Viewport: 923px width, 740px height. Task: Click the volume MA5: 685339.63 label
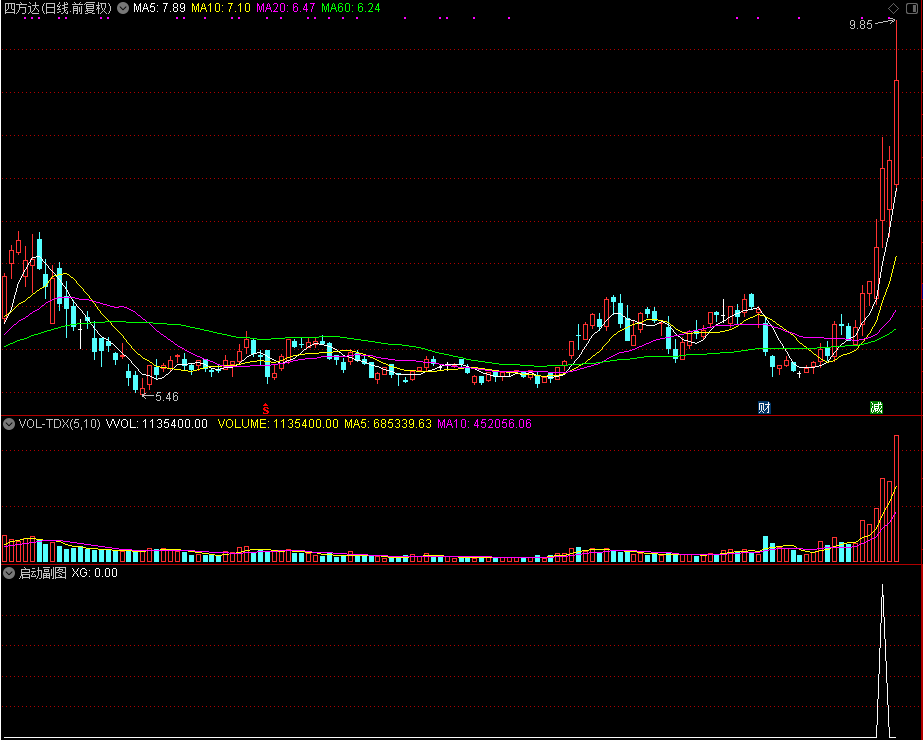388,424
